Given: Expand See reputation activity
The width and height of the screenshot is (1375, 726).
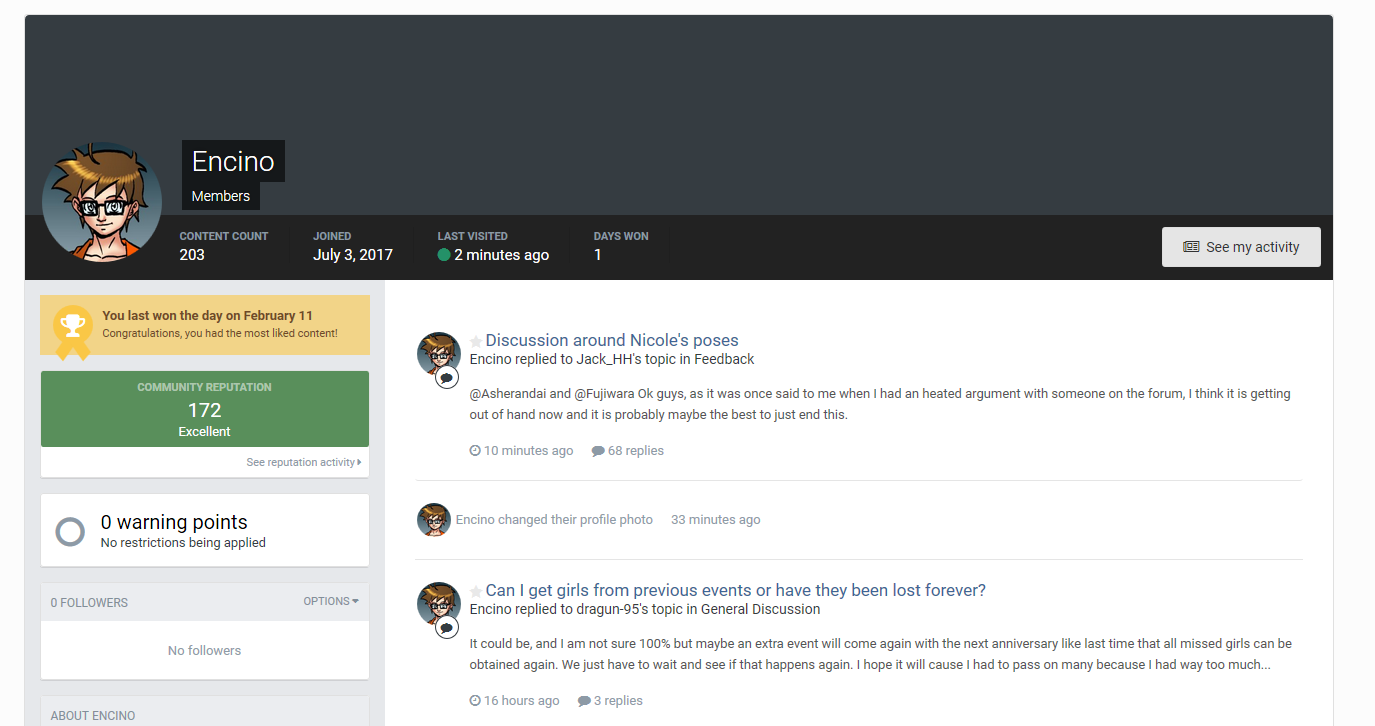Looking at the screenshot, I should 304,462.
